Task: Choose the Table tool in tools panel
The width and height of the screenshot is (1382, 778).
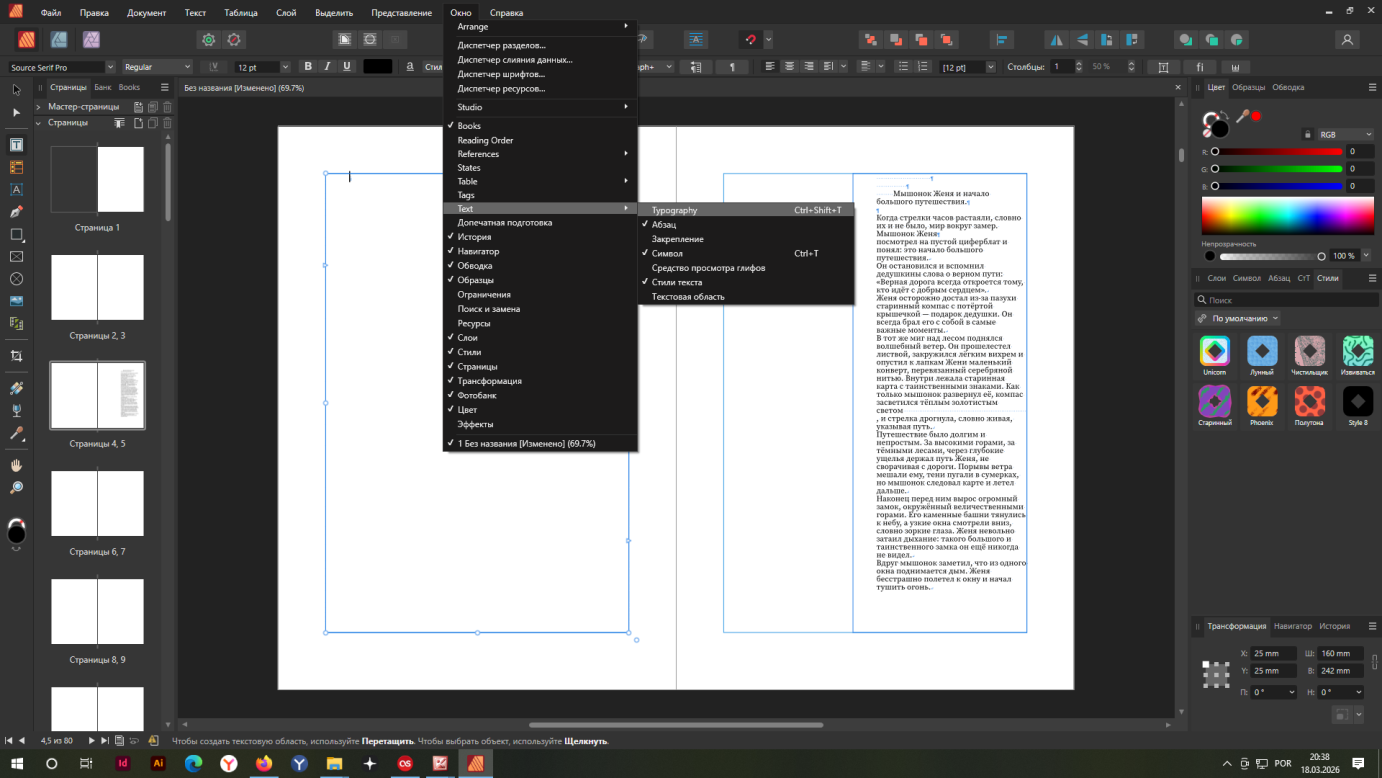Action: [16, 168]
